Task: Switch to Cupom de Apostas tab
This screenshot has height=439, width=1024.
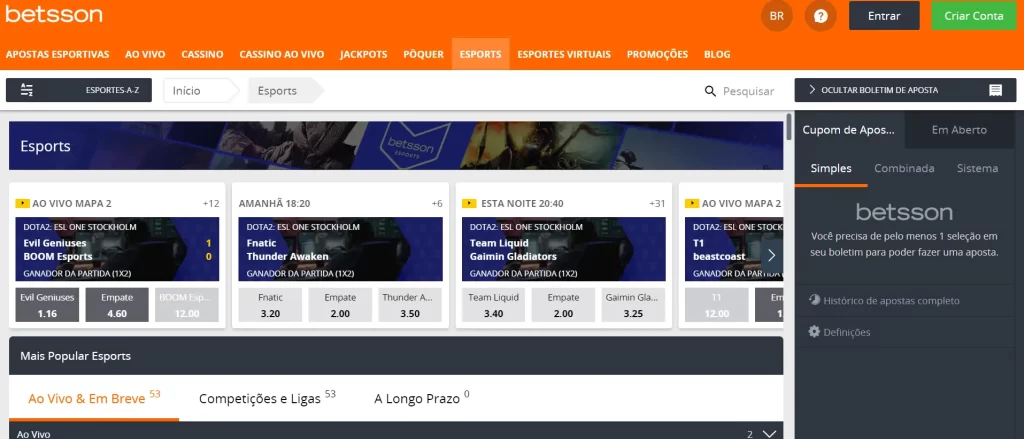Action: (x=848, y=129)
